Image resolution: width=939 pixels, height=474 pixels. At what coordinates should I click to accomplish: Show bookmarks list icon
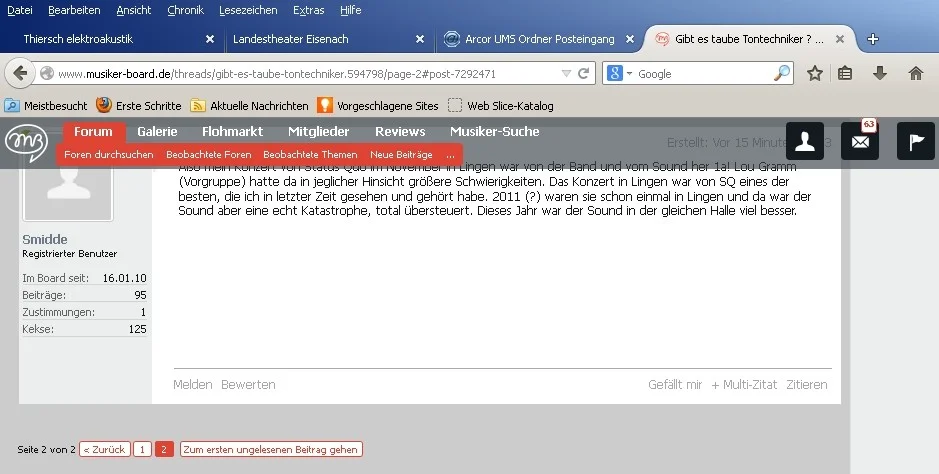845,73
